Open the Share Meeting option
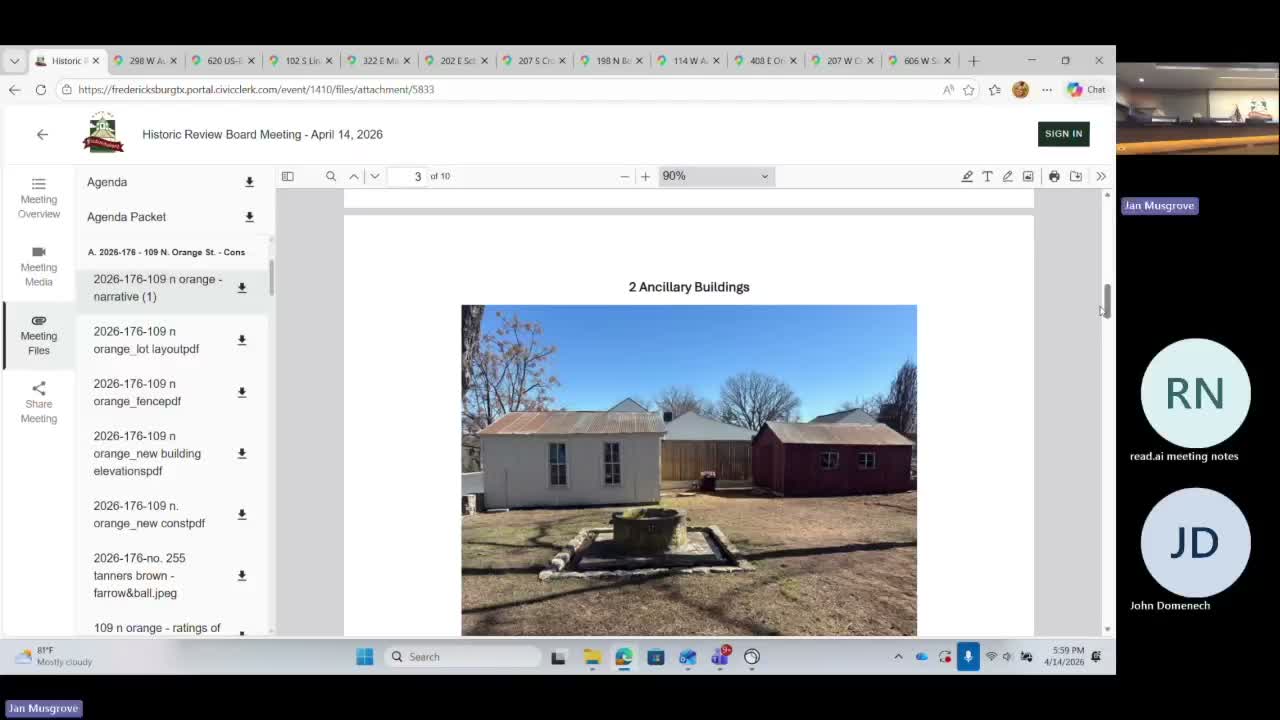The width and height of the screenshot is (1280, 720). 39,403
